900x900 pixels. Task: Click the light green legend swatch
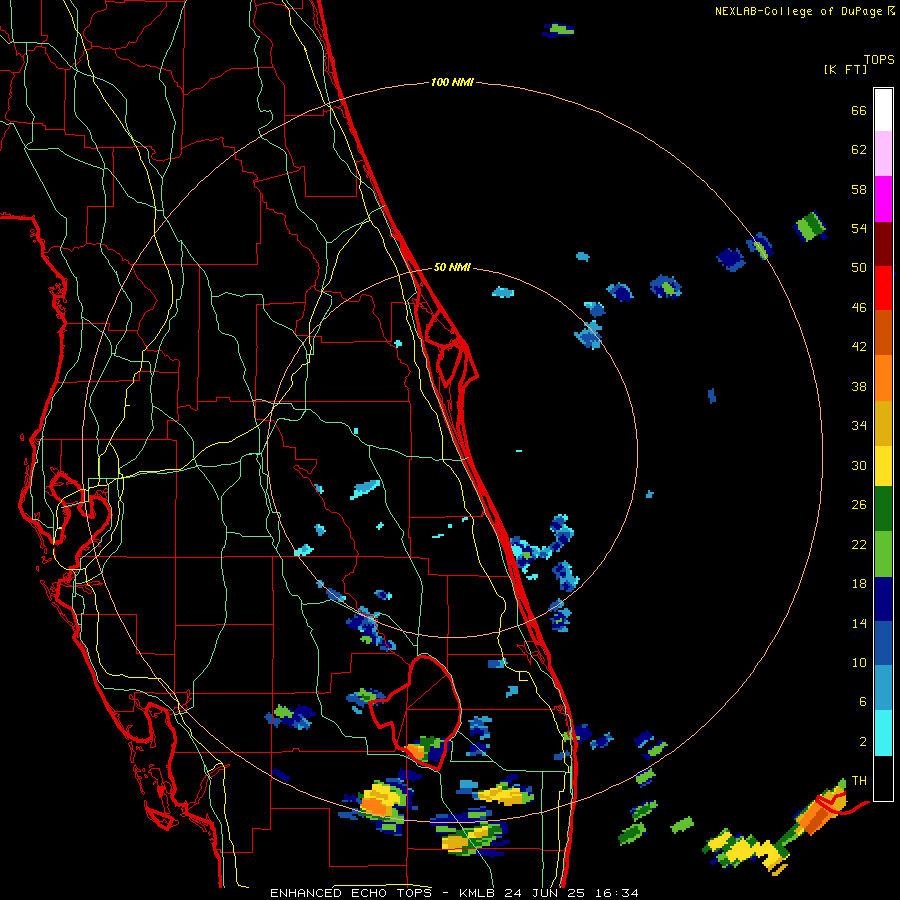pos(883,554)
